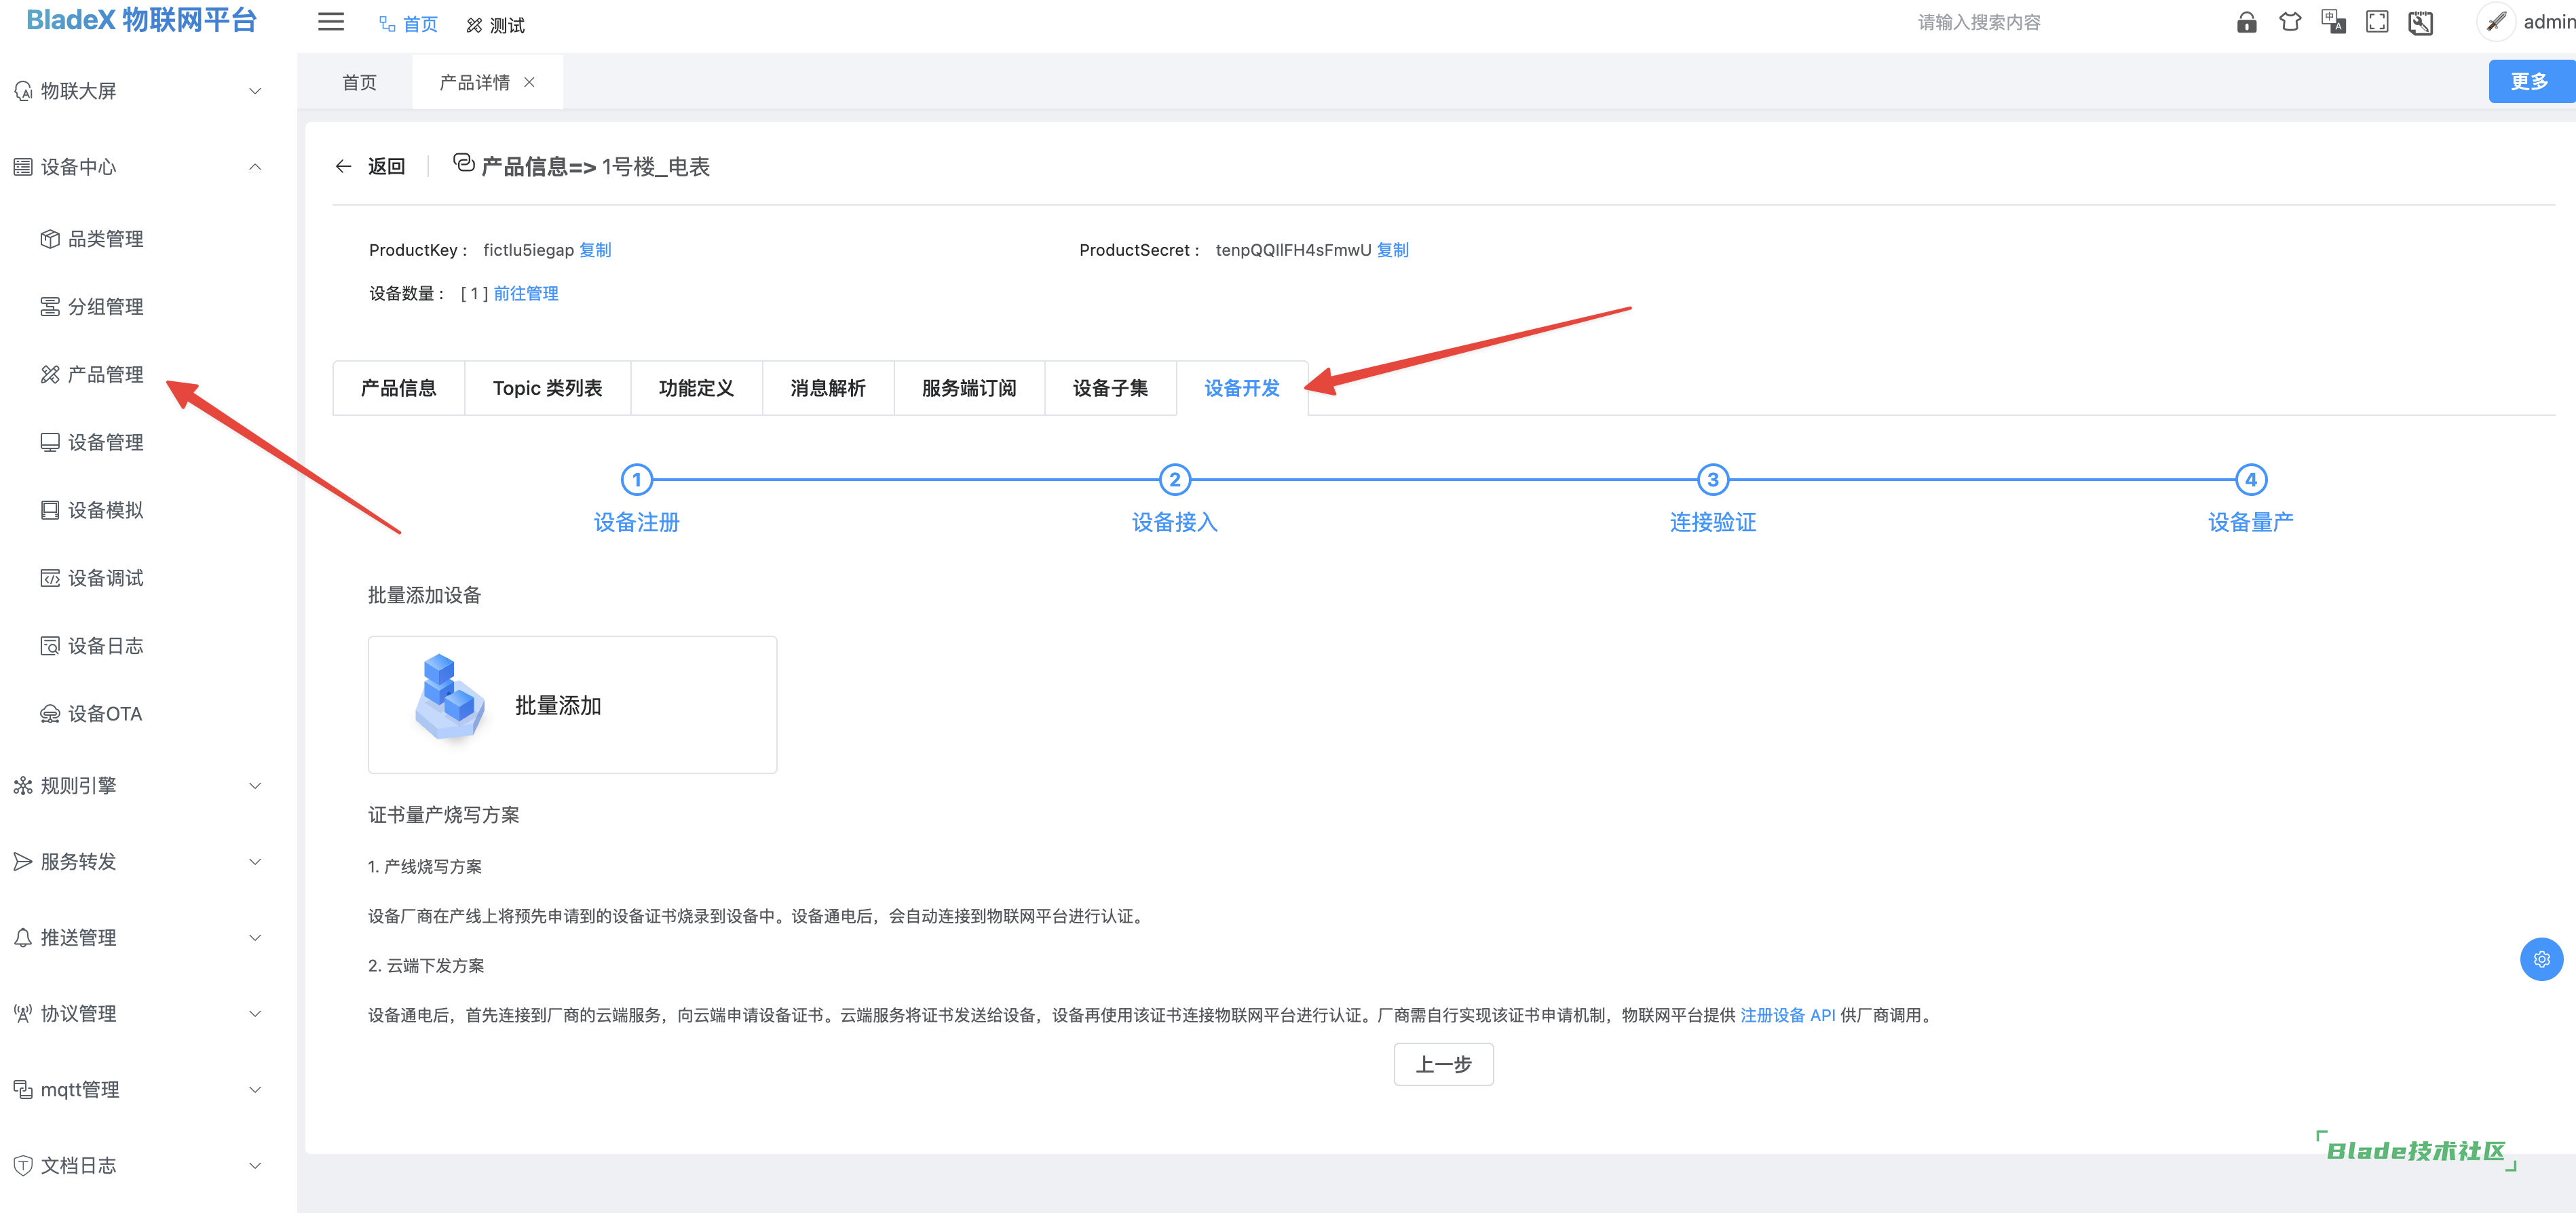This screenshot has width=2576, height=1213.
Task: Expand the 规则引擎 menu
Action: click(138, 786)
